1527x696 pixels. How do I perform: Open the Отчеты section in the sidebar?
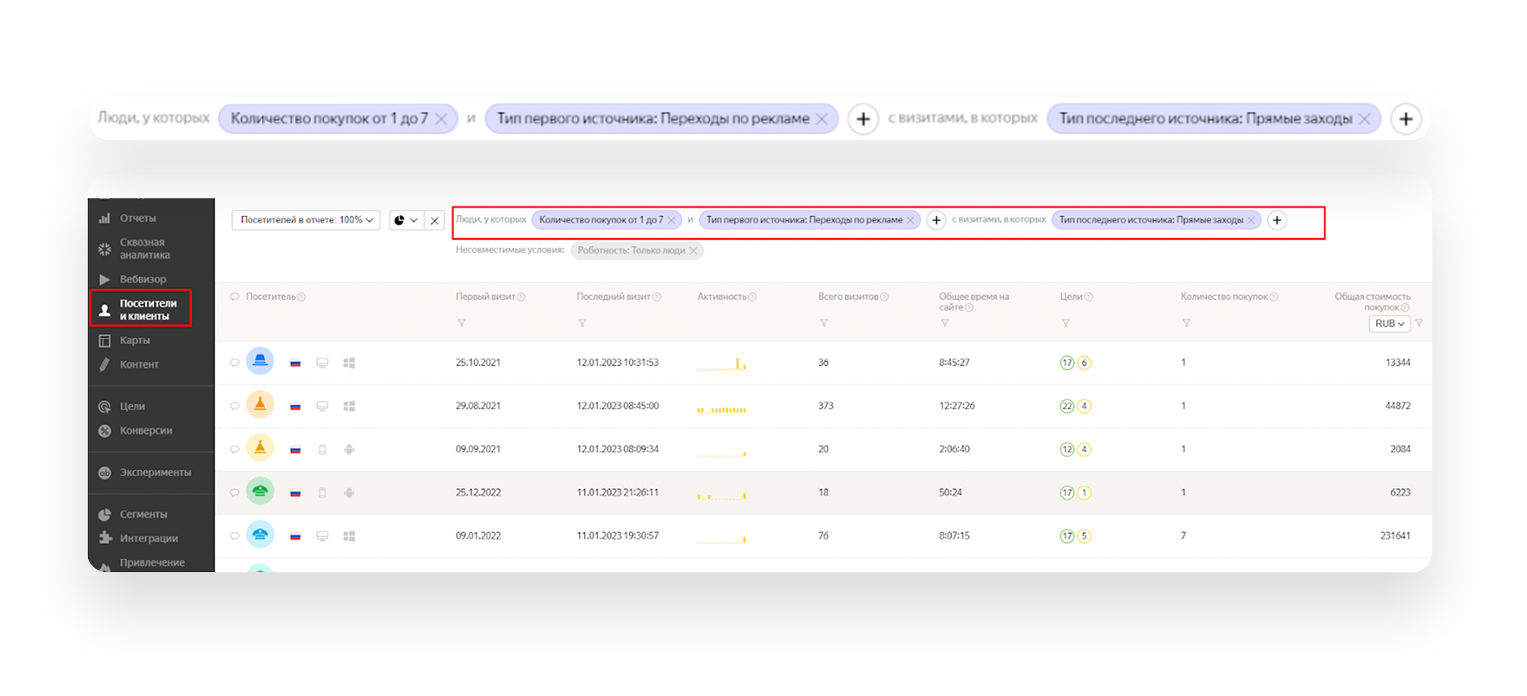(x=137, y=218)
